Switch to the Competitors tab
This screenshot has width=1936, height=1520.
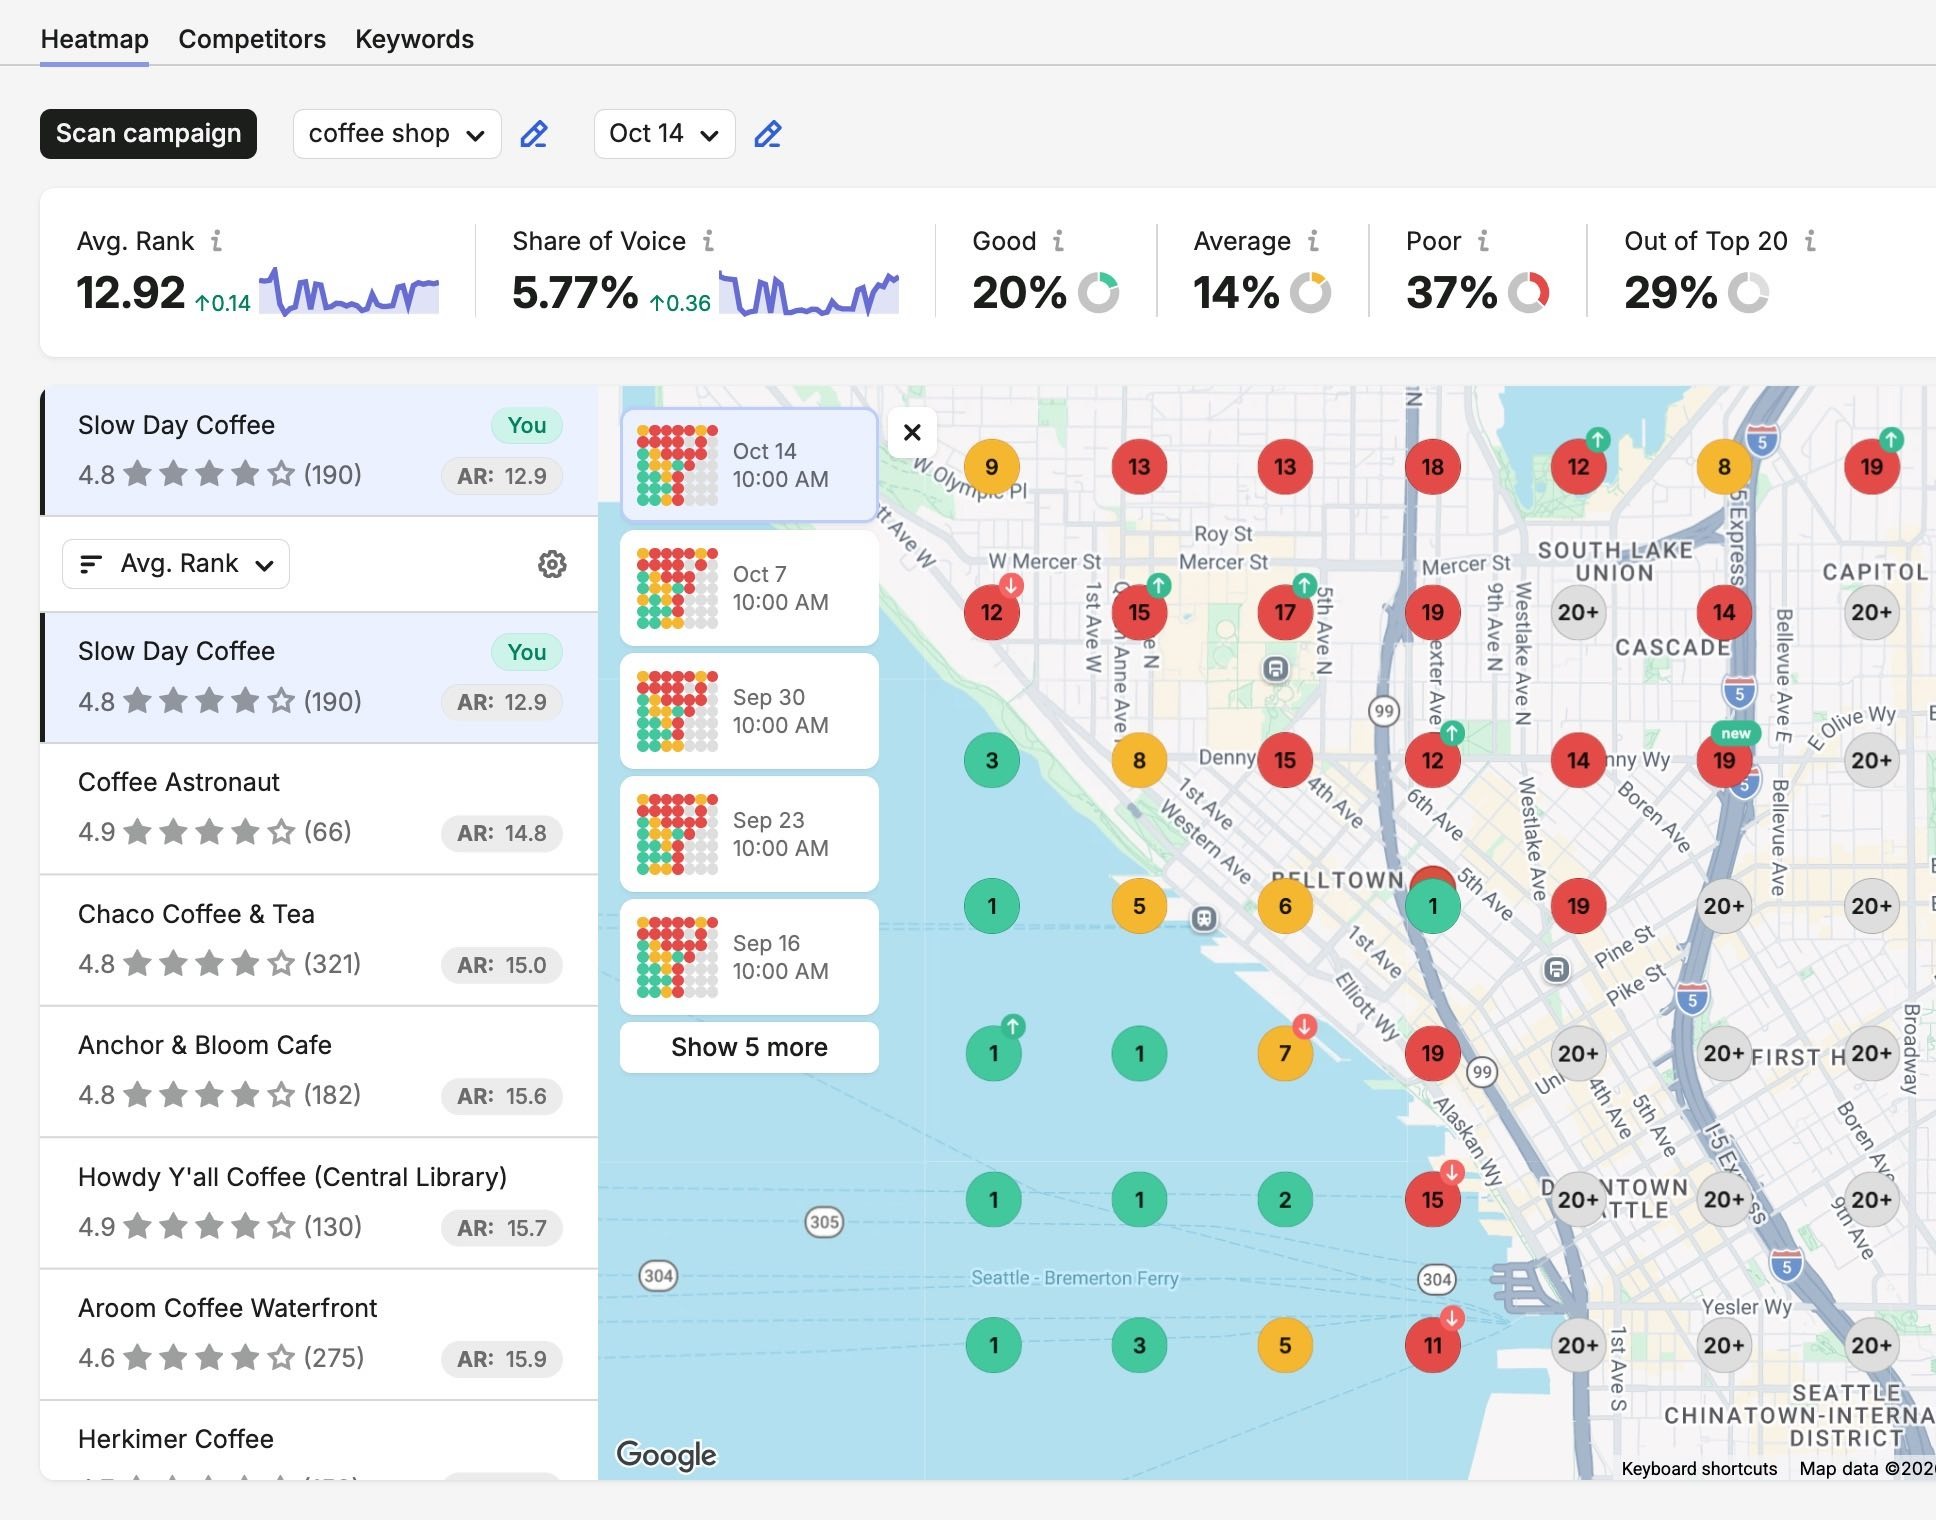coord(252,39)
